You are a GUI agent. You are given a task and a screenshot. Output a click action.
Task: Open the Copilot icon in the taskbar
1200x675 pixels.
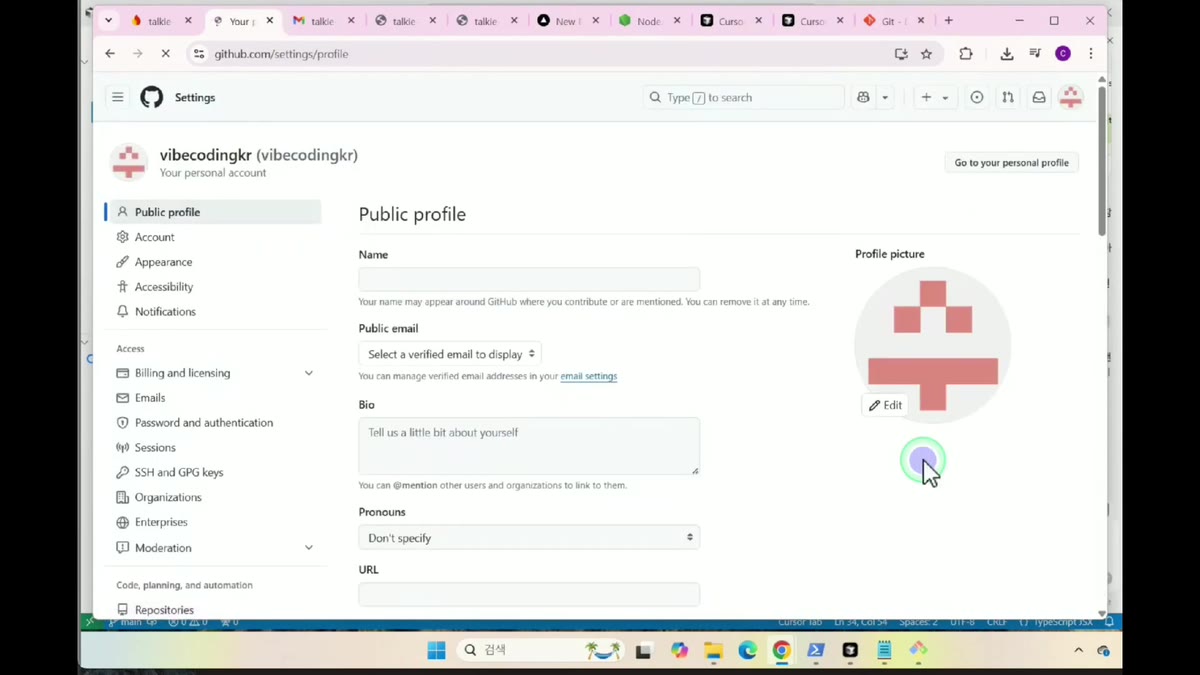pyautogui.click(x=680, y=651)
